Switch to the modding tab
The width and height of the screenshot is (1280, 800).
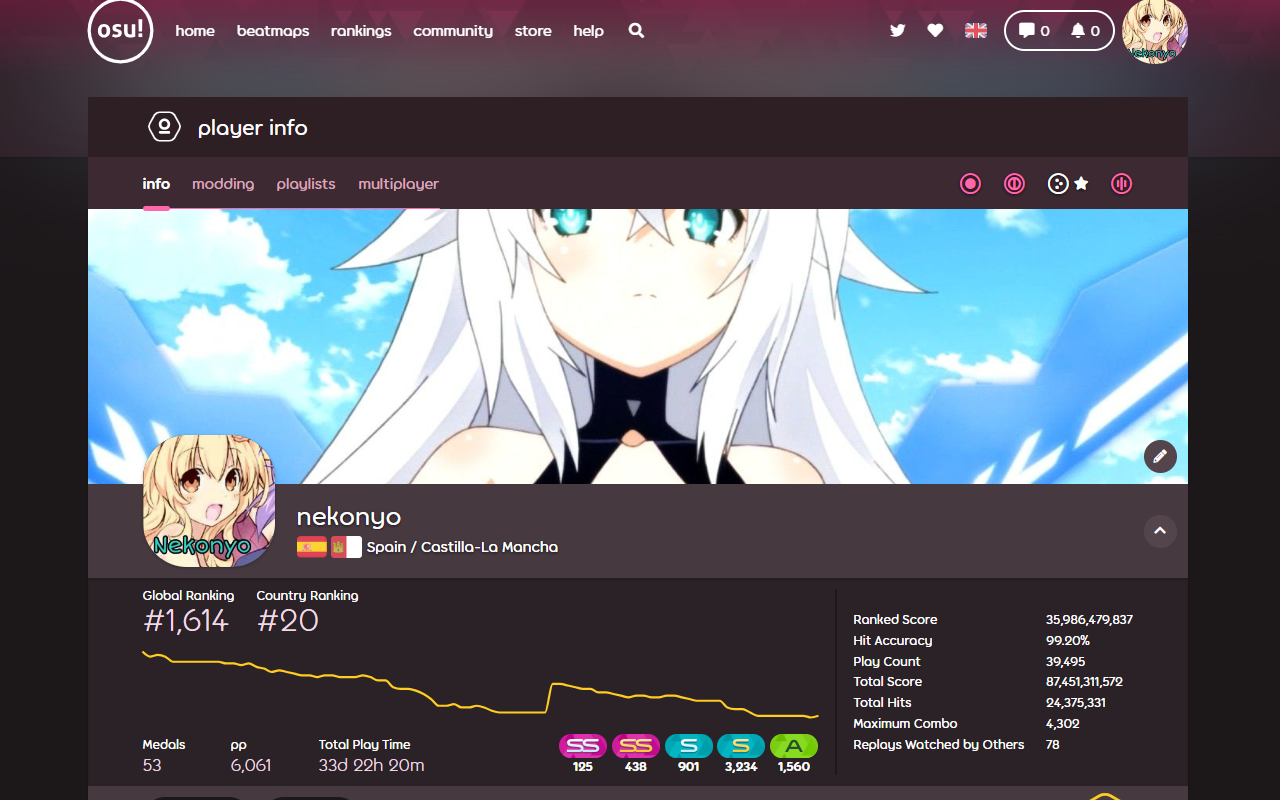pos(223,184)
